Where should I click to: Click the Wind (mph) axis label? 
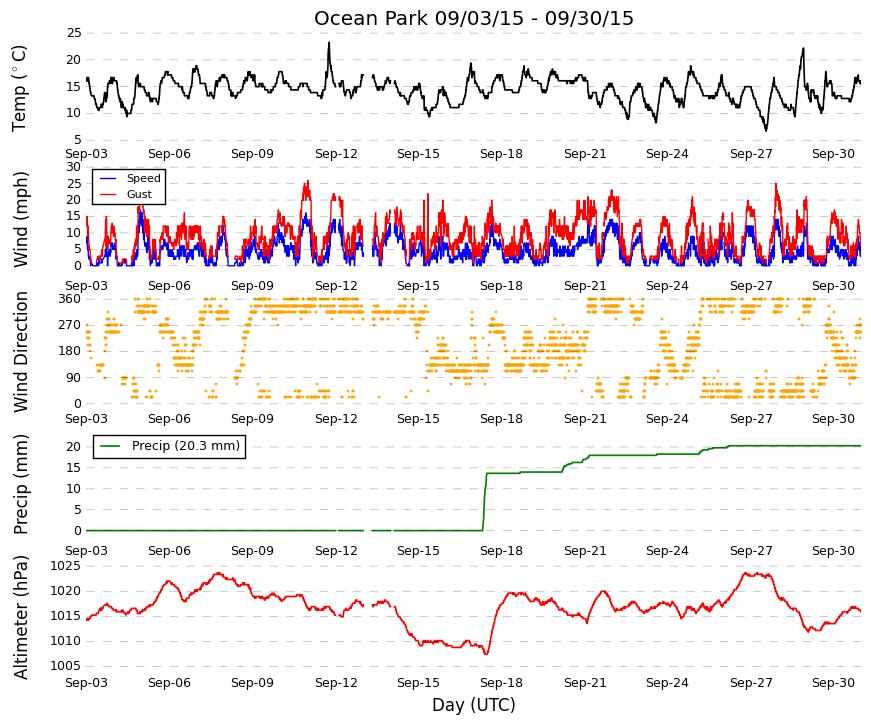(20, 219)
